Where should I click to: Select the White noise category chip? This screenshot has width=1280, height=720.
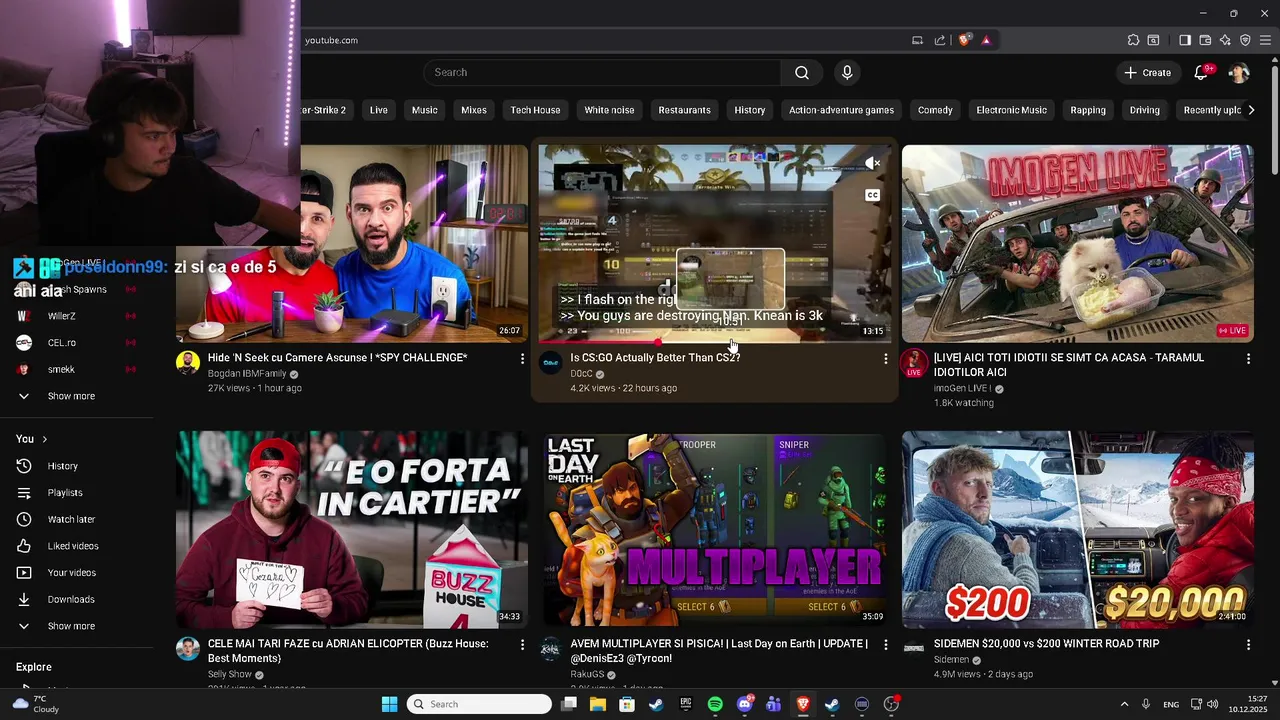click(x=609, y=110)
